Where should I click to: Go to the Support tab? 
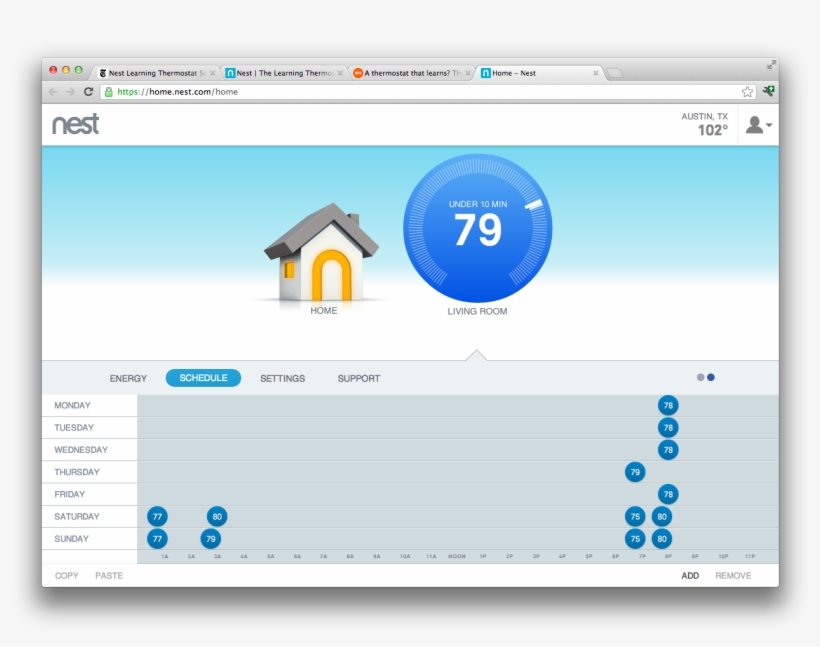(359, 378)
